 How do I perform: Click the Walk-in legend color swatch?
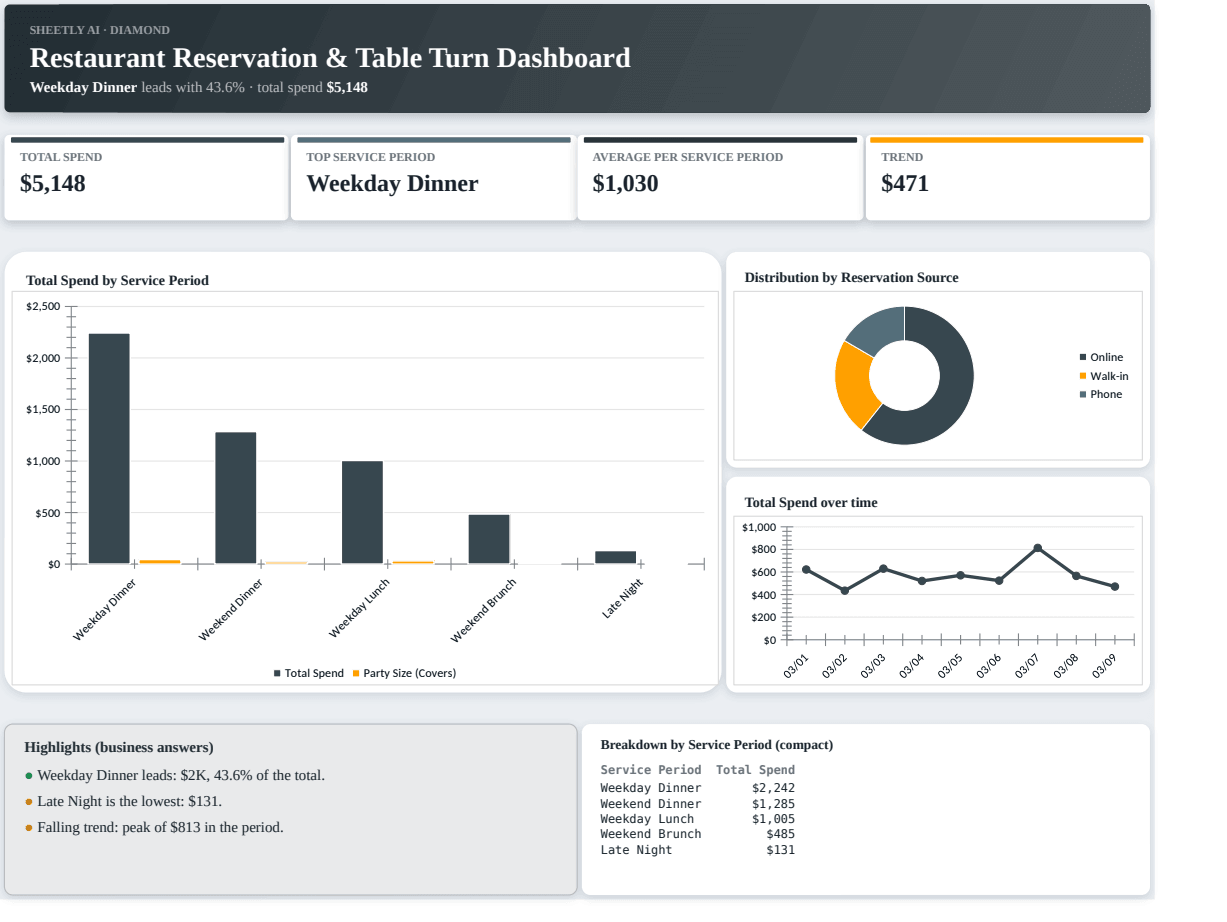click(1083, 376)
